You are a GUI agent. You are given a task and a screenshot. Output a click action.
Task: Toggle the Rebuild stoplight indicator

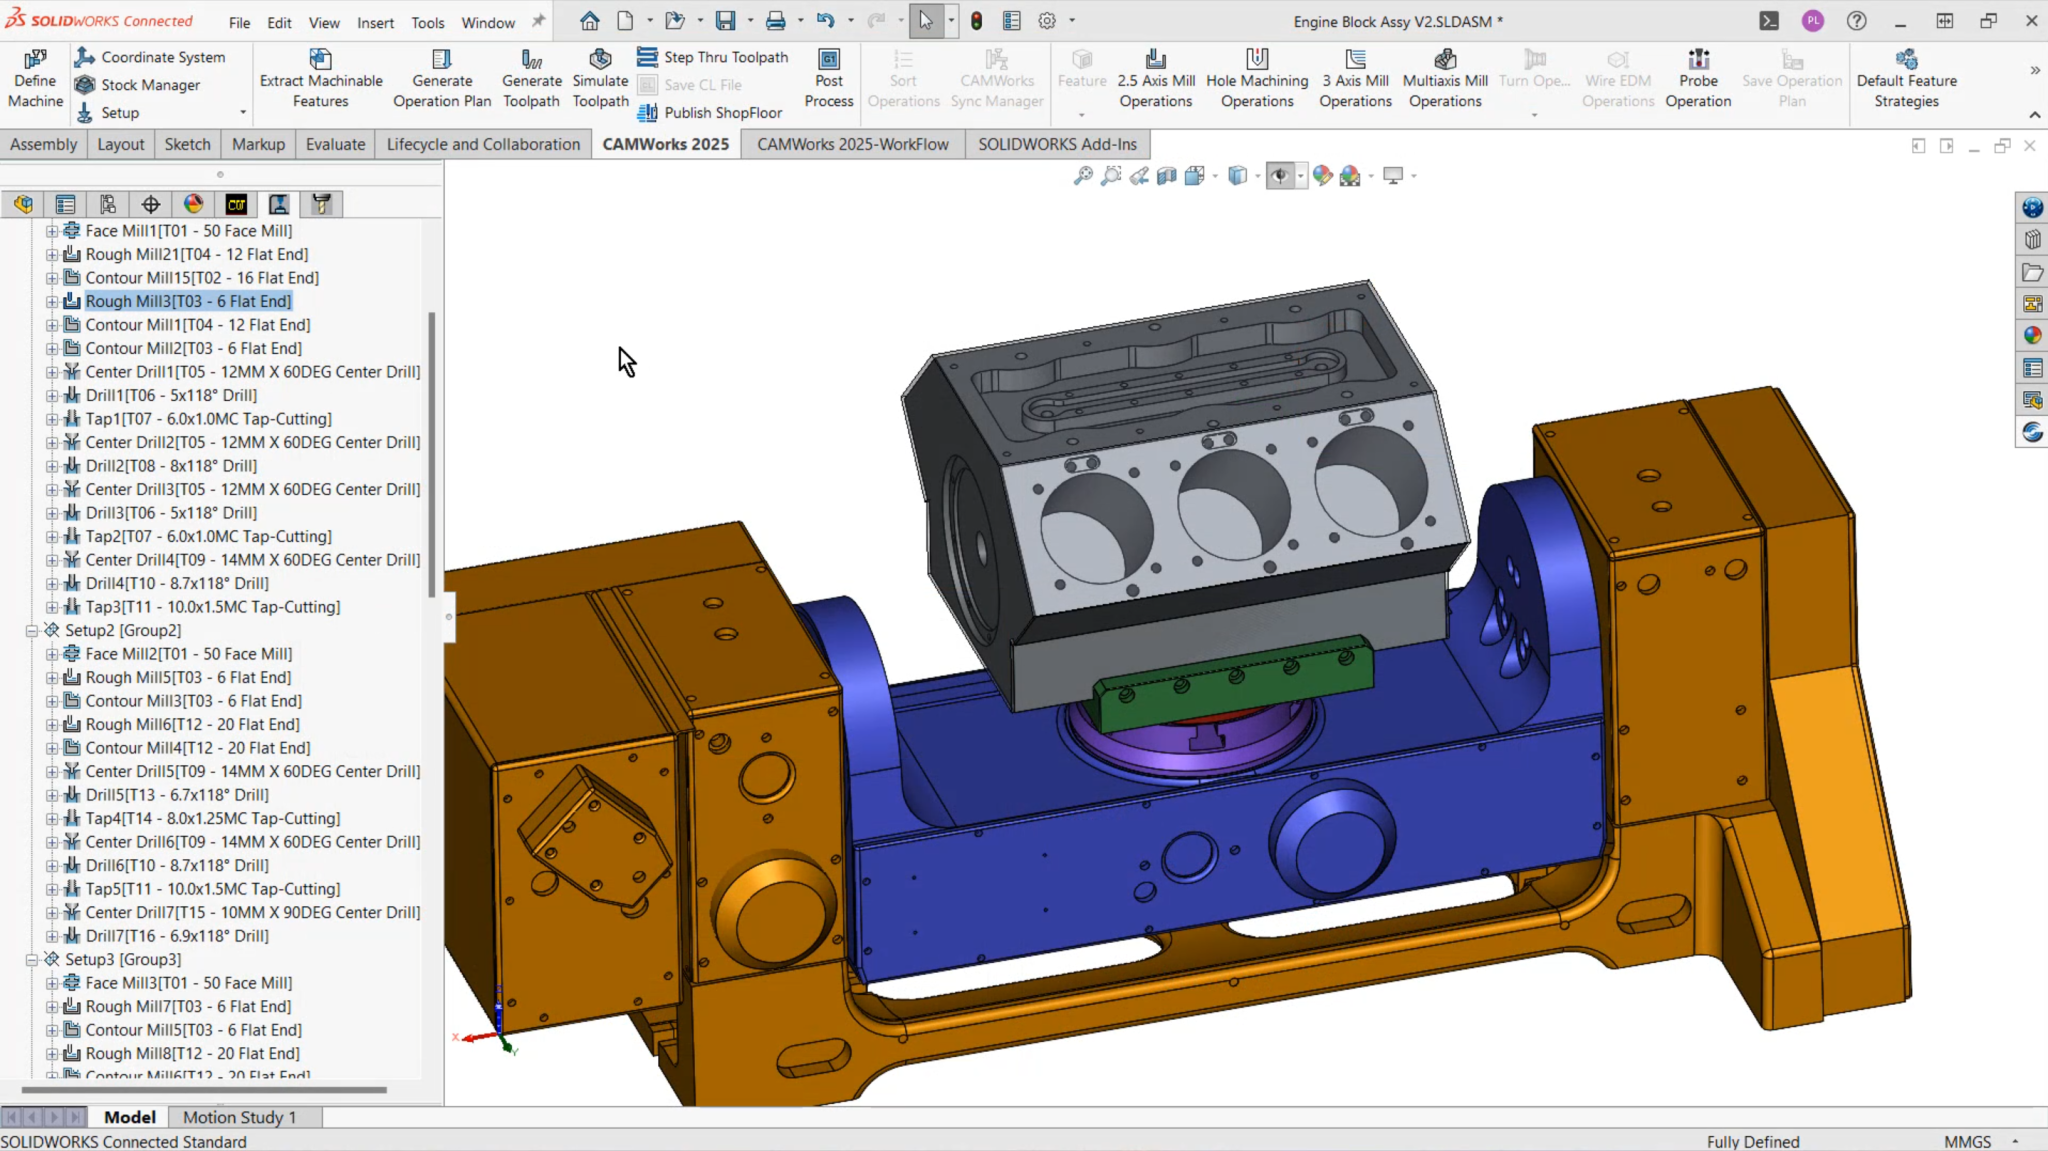pos(975,20)
